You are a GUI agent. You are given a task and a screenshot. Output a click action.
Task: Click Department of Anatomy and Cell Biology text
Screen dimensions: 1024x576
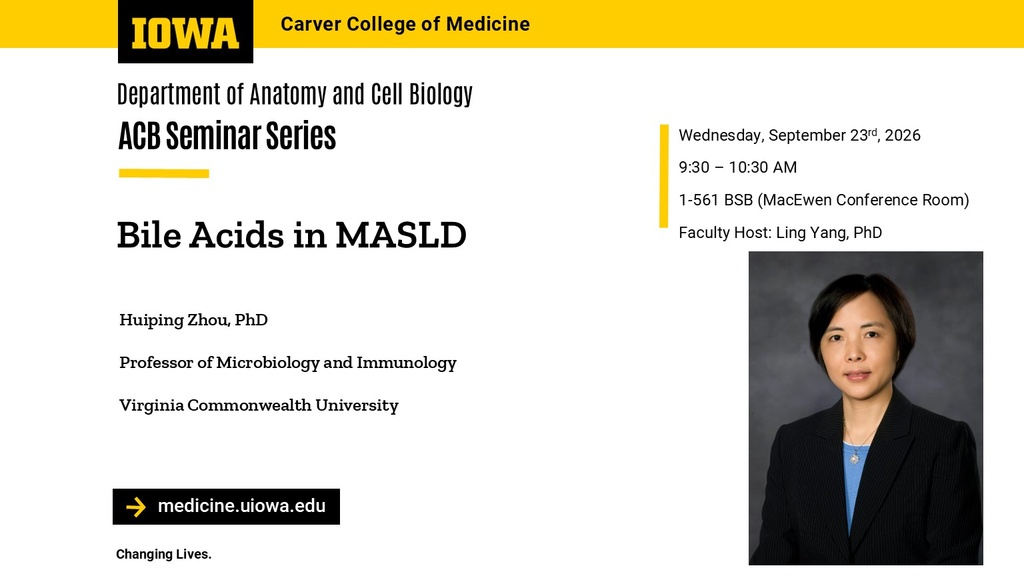295,94
